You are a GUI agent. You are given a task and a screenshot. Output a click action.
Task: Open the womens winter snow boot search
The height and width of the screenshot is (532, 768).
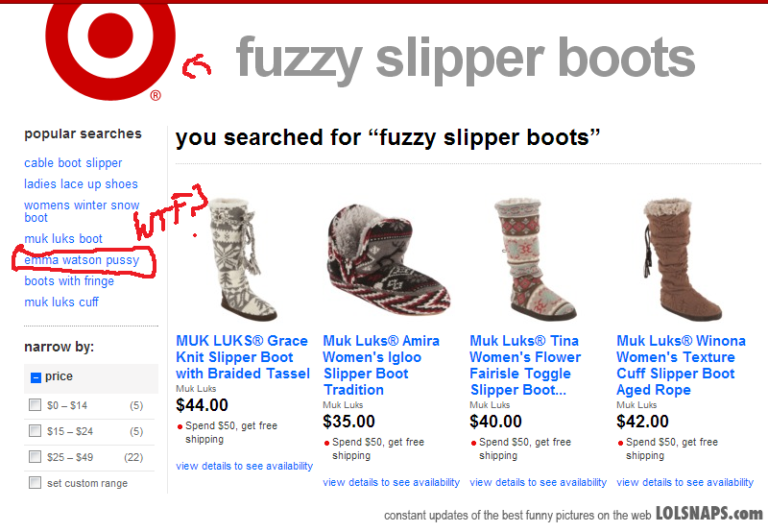tap(82, 211)
